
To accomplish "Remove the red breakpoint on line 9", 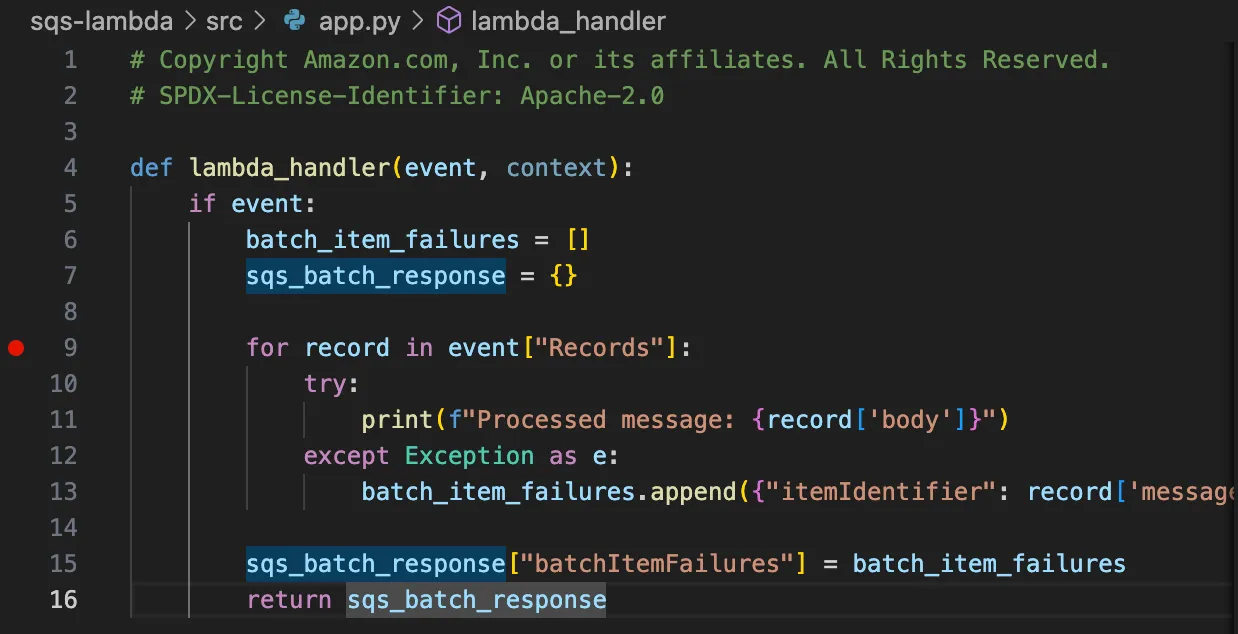I will pyautogui.click(x=15, y=347).
